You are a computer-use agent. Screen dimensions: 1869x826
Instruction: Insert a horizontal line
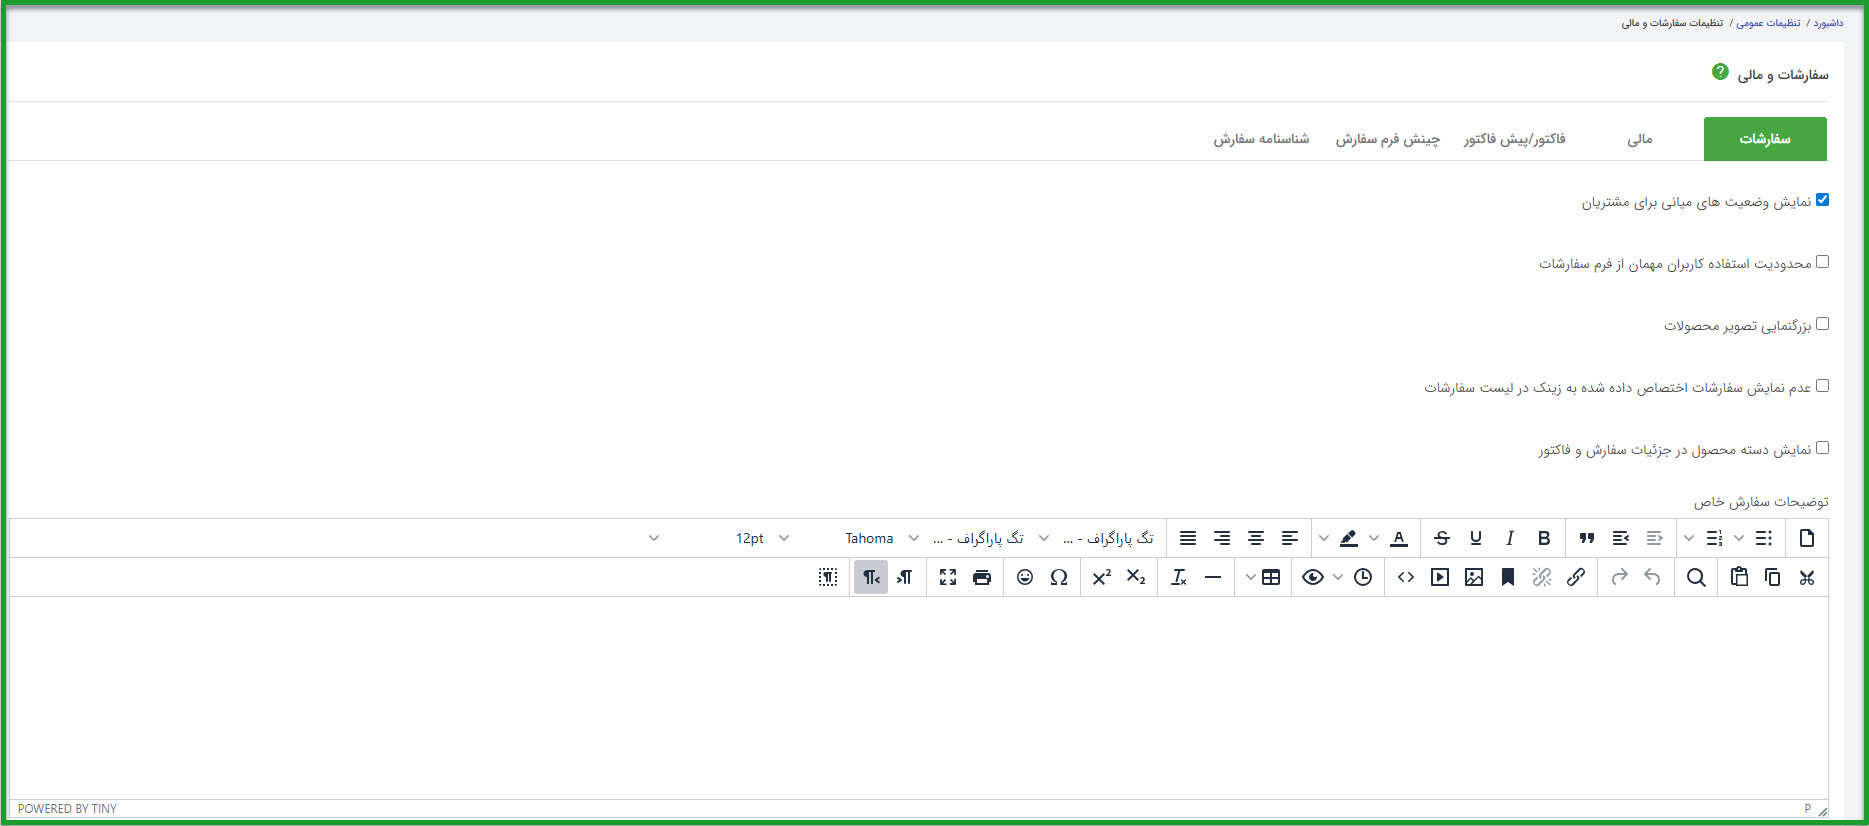click(x=1213, y=577)
